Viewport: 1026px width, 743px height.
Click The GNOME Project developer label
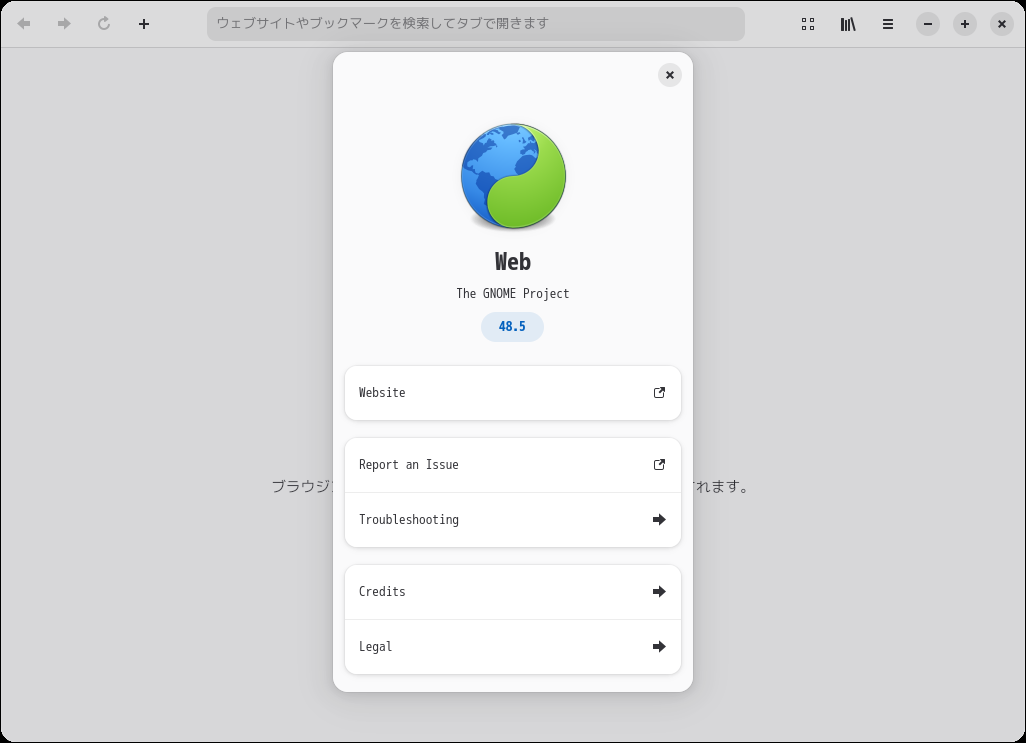pos(512,293)
